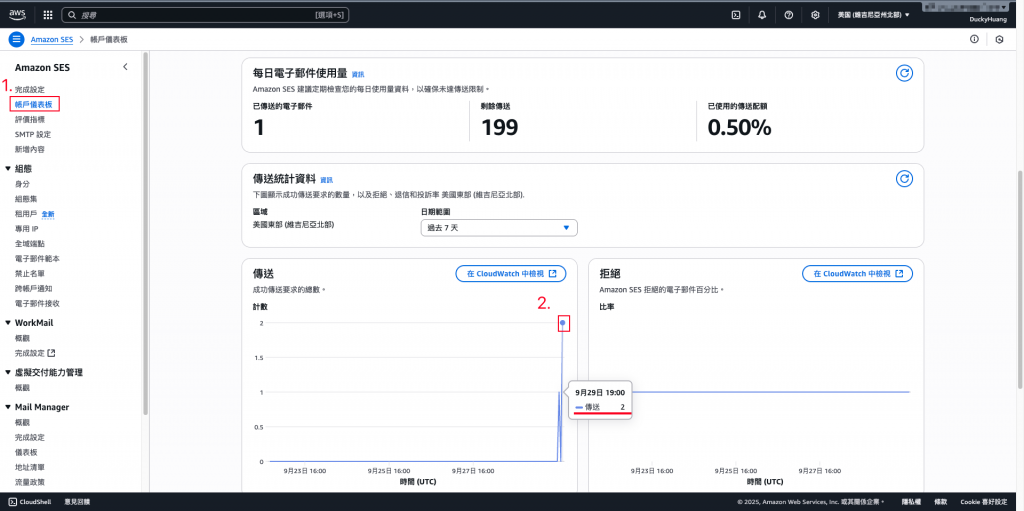Open 新增內容 in the sidebar
Image resolution: width=1024 pixels, height=511 pixels.
pyautogui.click(x=29, y=150)
